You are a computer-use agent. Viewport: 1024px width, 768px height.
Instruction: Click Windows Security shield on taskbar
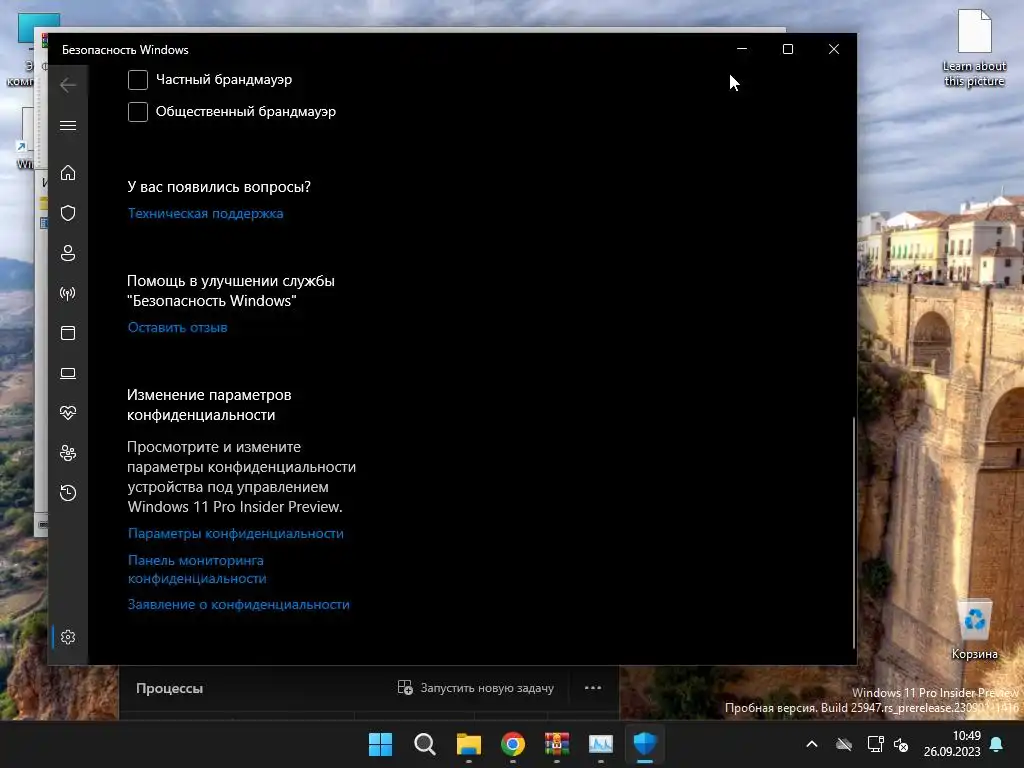(x=645, y=744)
